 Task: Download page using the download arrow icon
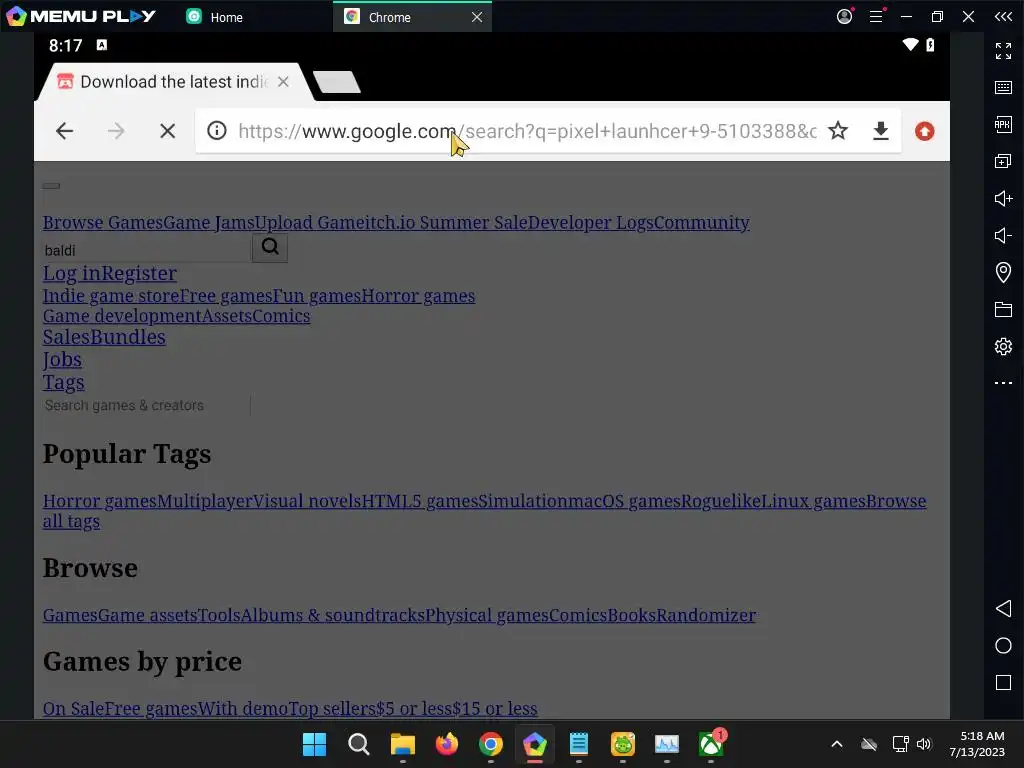tap(881, 131)
